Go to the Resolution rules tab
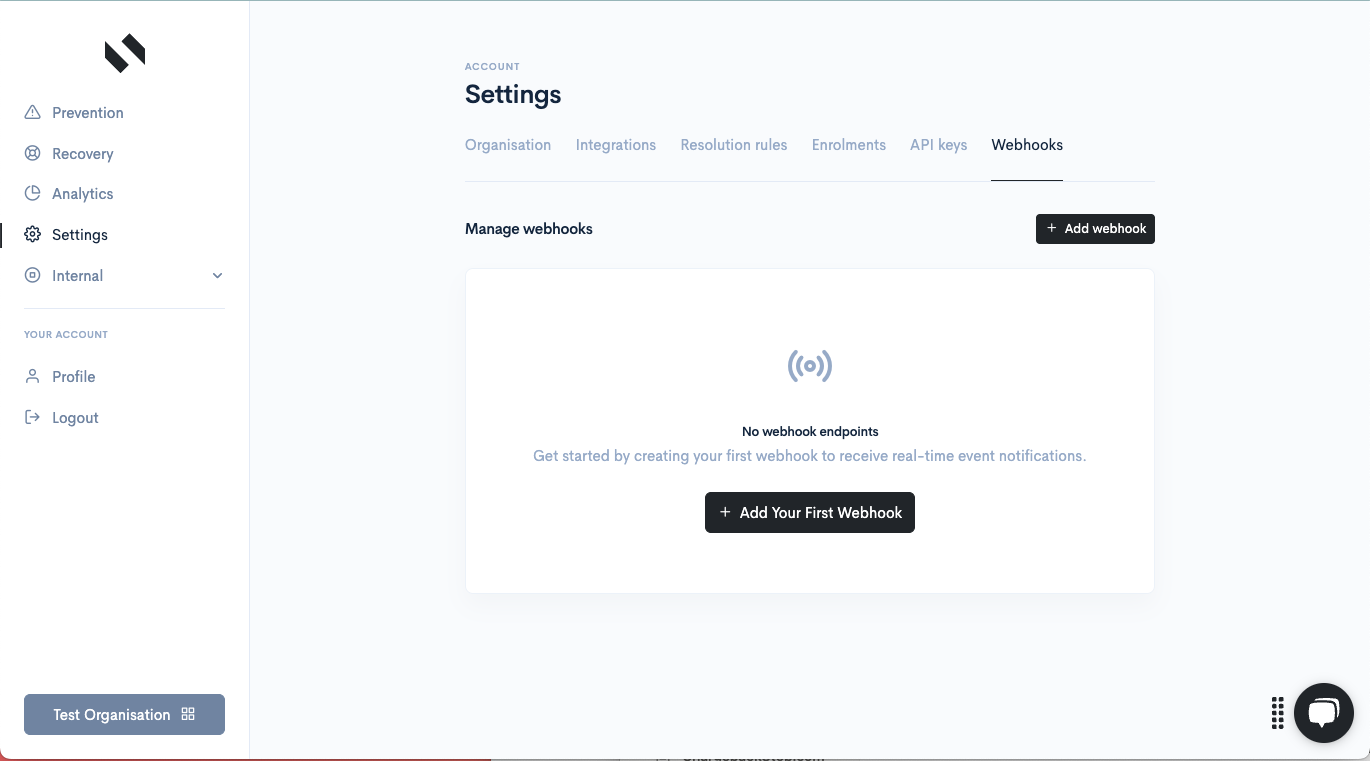The height and width of the screenshot is (761, 1370). [734, 145]
